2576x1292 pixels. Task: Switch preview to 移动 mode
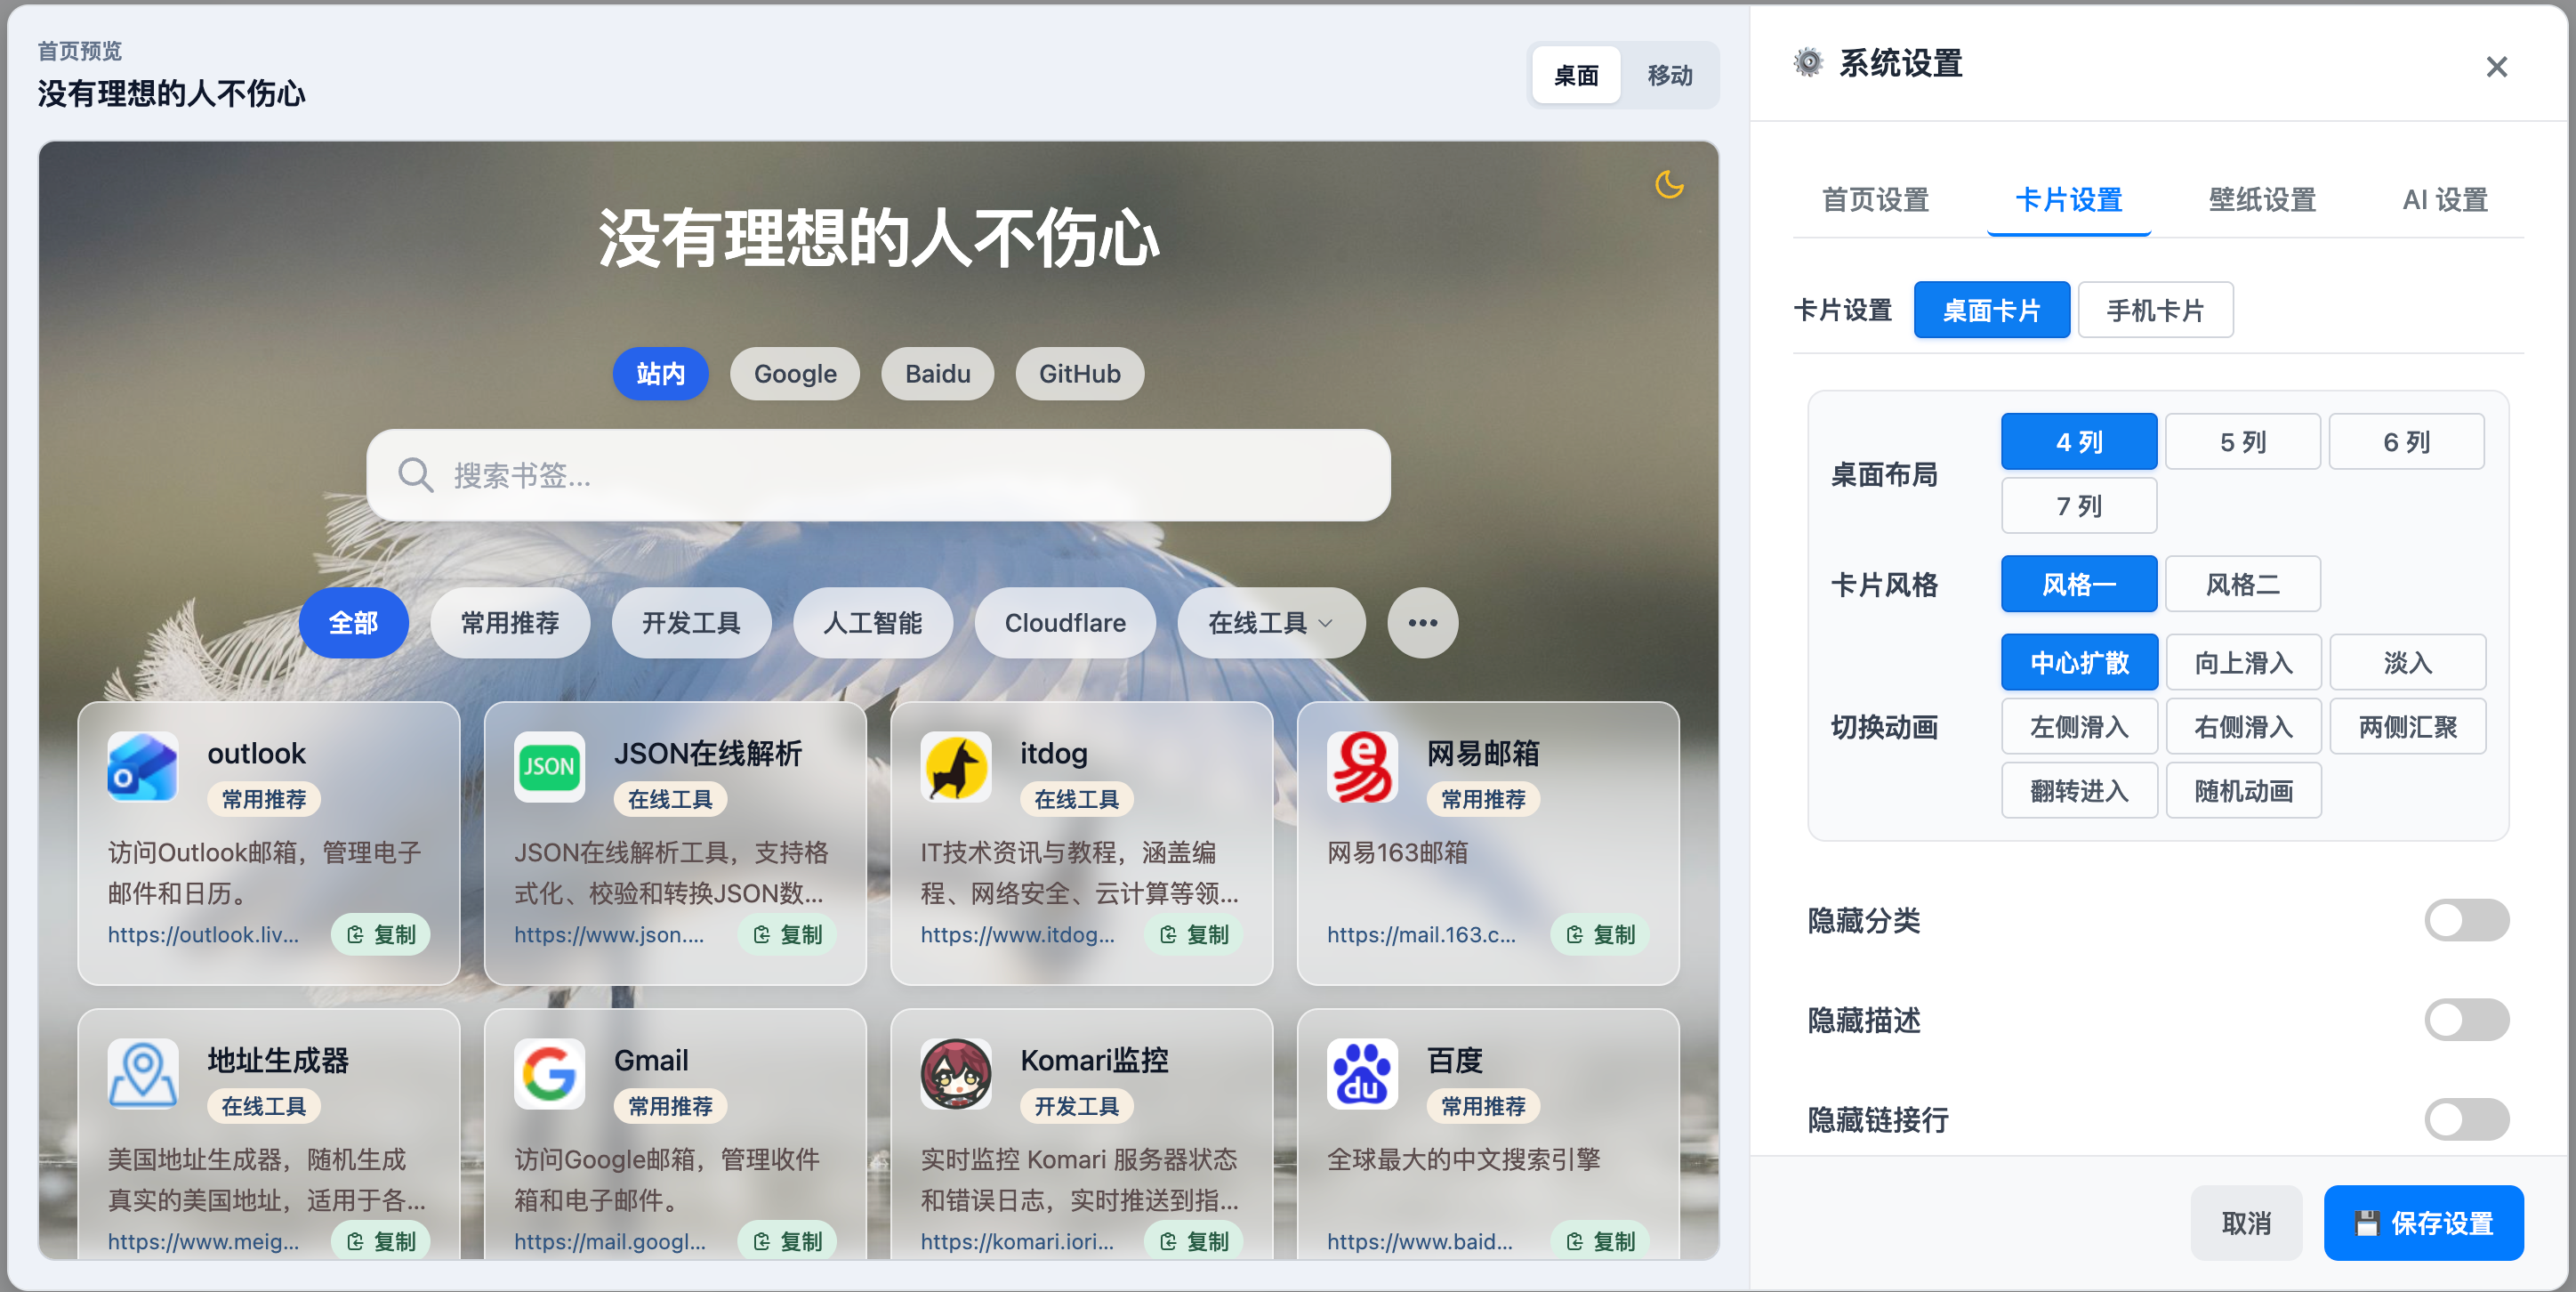1669,75
